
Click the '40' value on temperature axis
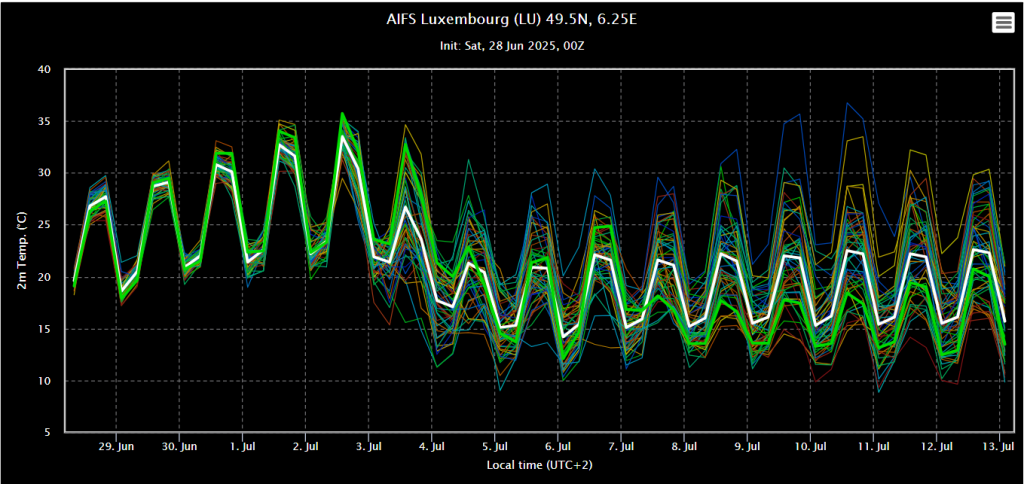pos(44,70)
